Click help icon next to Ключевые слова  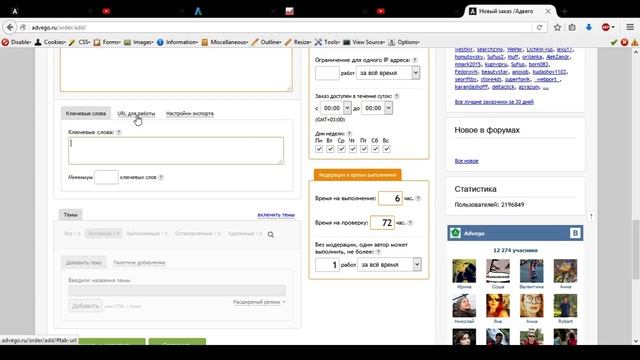pos(119,132)
